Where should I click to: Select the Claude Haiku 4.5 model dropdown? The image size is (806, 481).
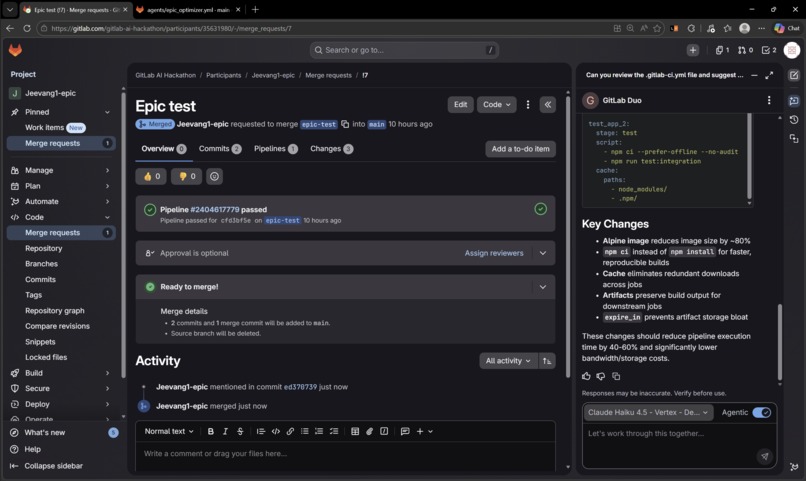648,413
